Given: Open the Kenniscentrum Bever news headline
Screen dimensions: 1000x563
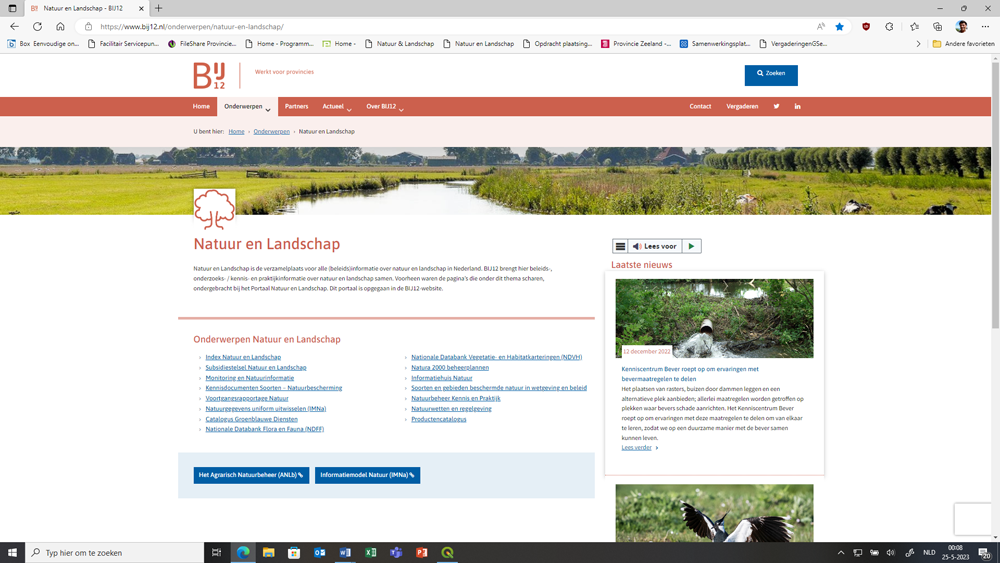Looking at the screenshot, I should click(690, 374).
